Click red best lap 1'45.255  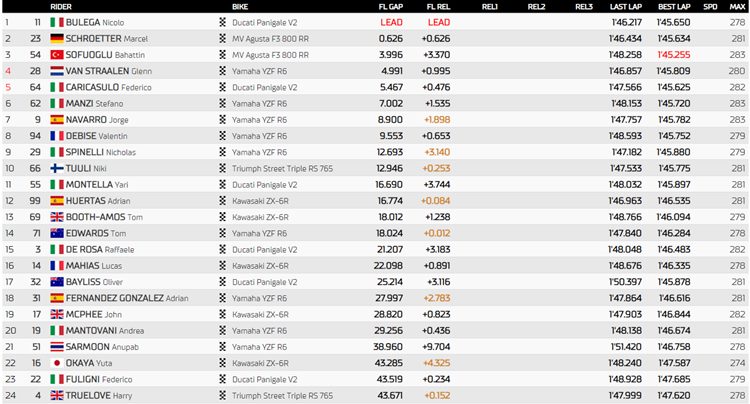point(674,55)
